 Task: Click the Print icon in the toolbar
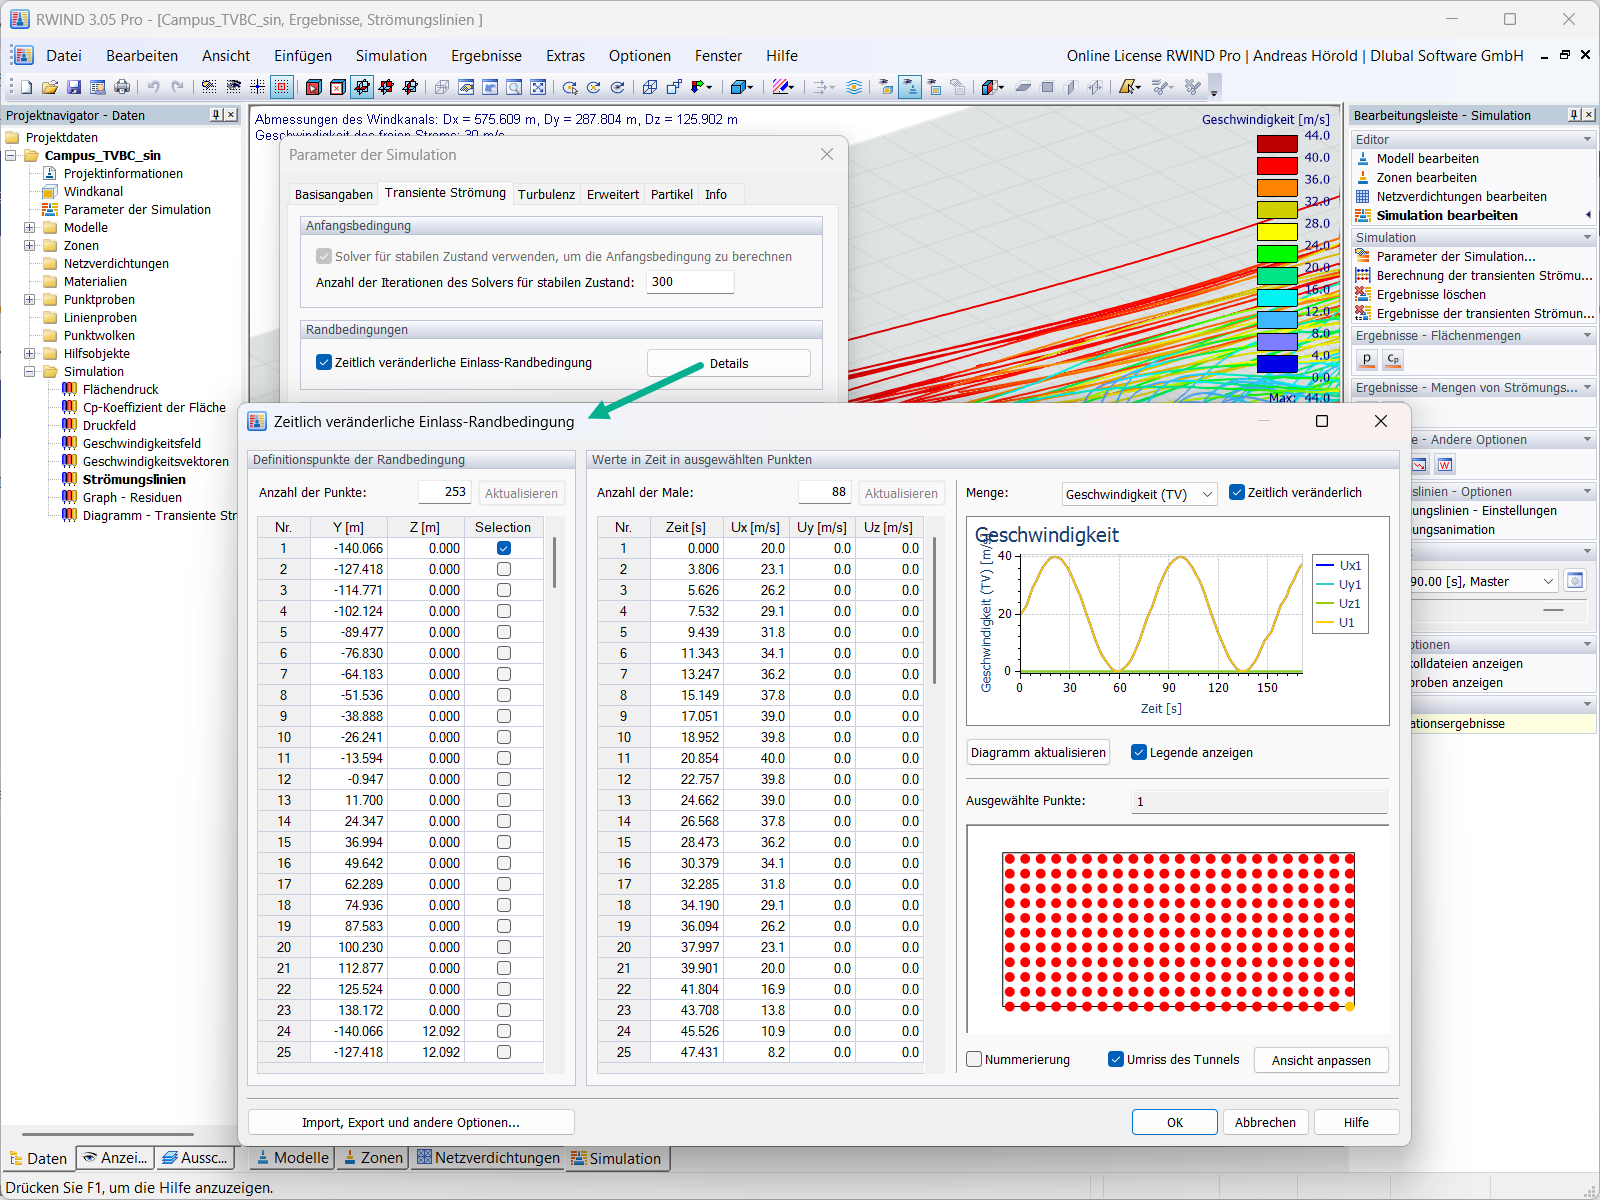(x=122, y=87)
